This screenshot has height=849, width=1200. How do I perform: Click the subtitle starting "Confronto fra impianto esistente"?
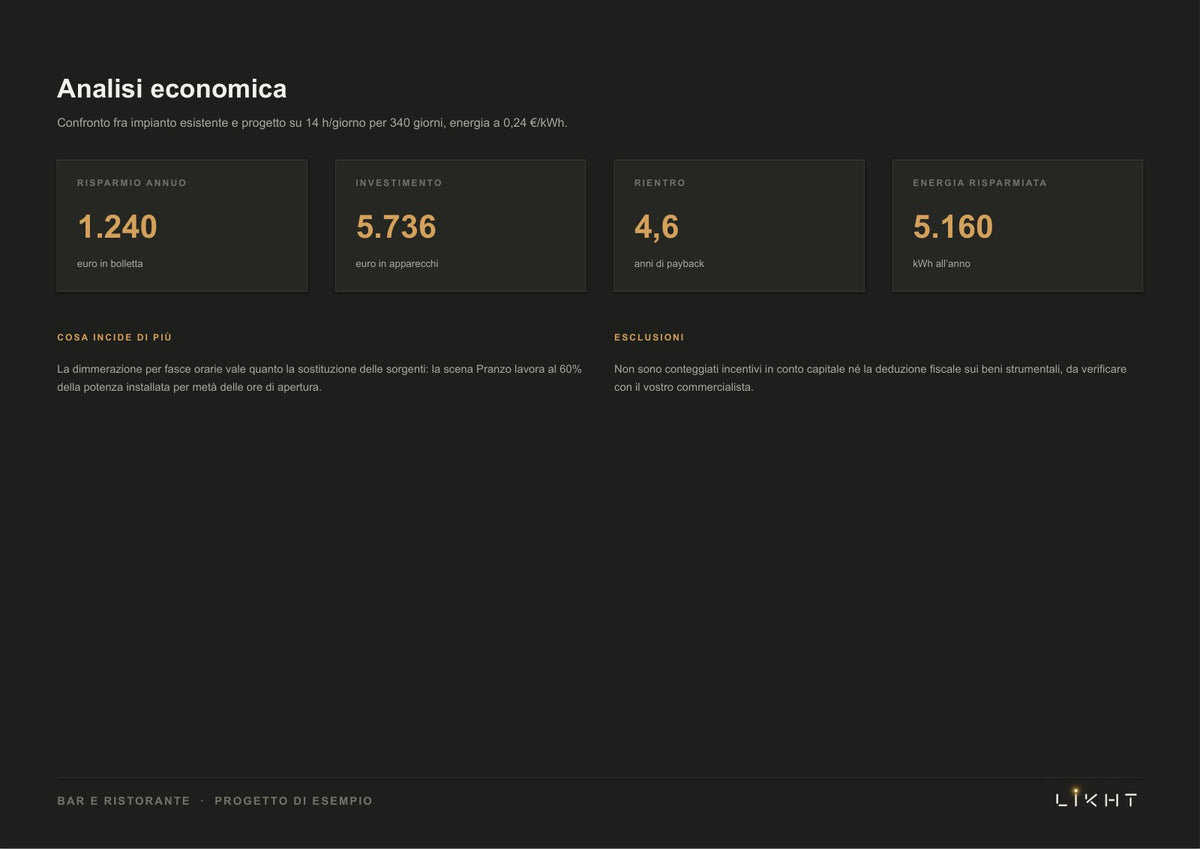[x=312, y=123]
